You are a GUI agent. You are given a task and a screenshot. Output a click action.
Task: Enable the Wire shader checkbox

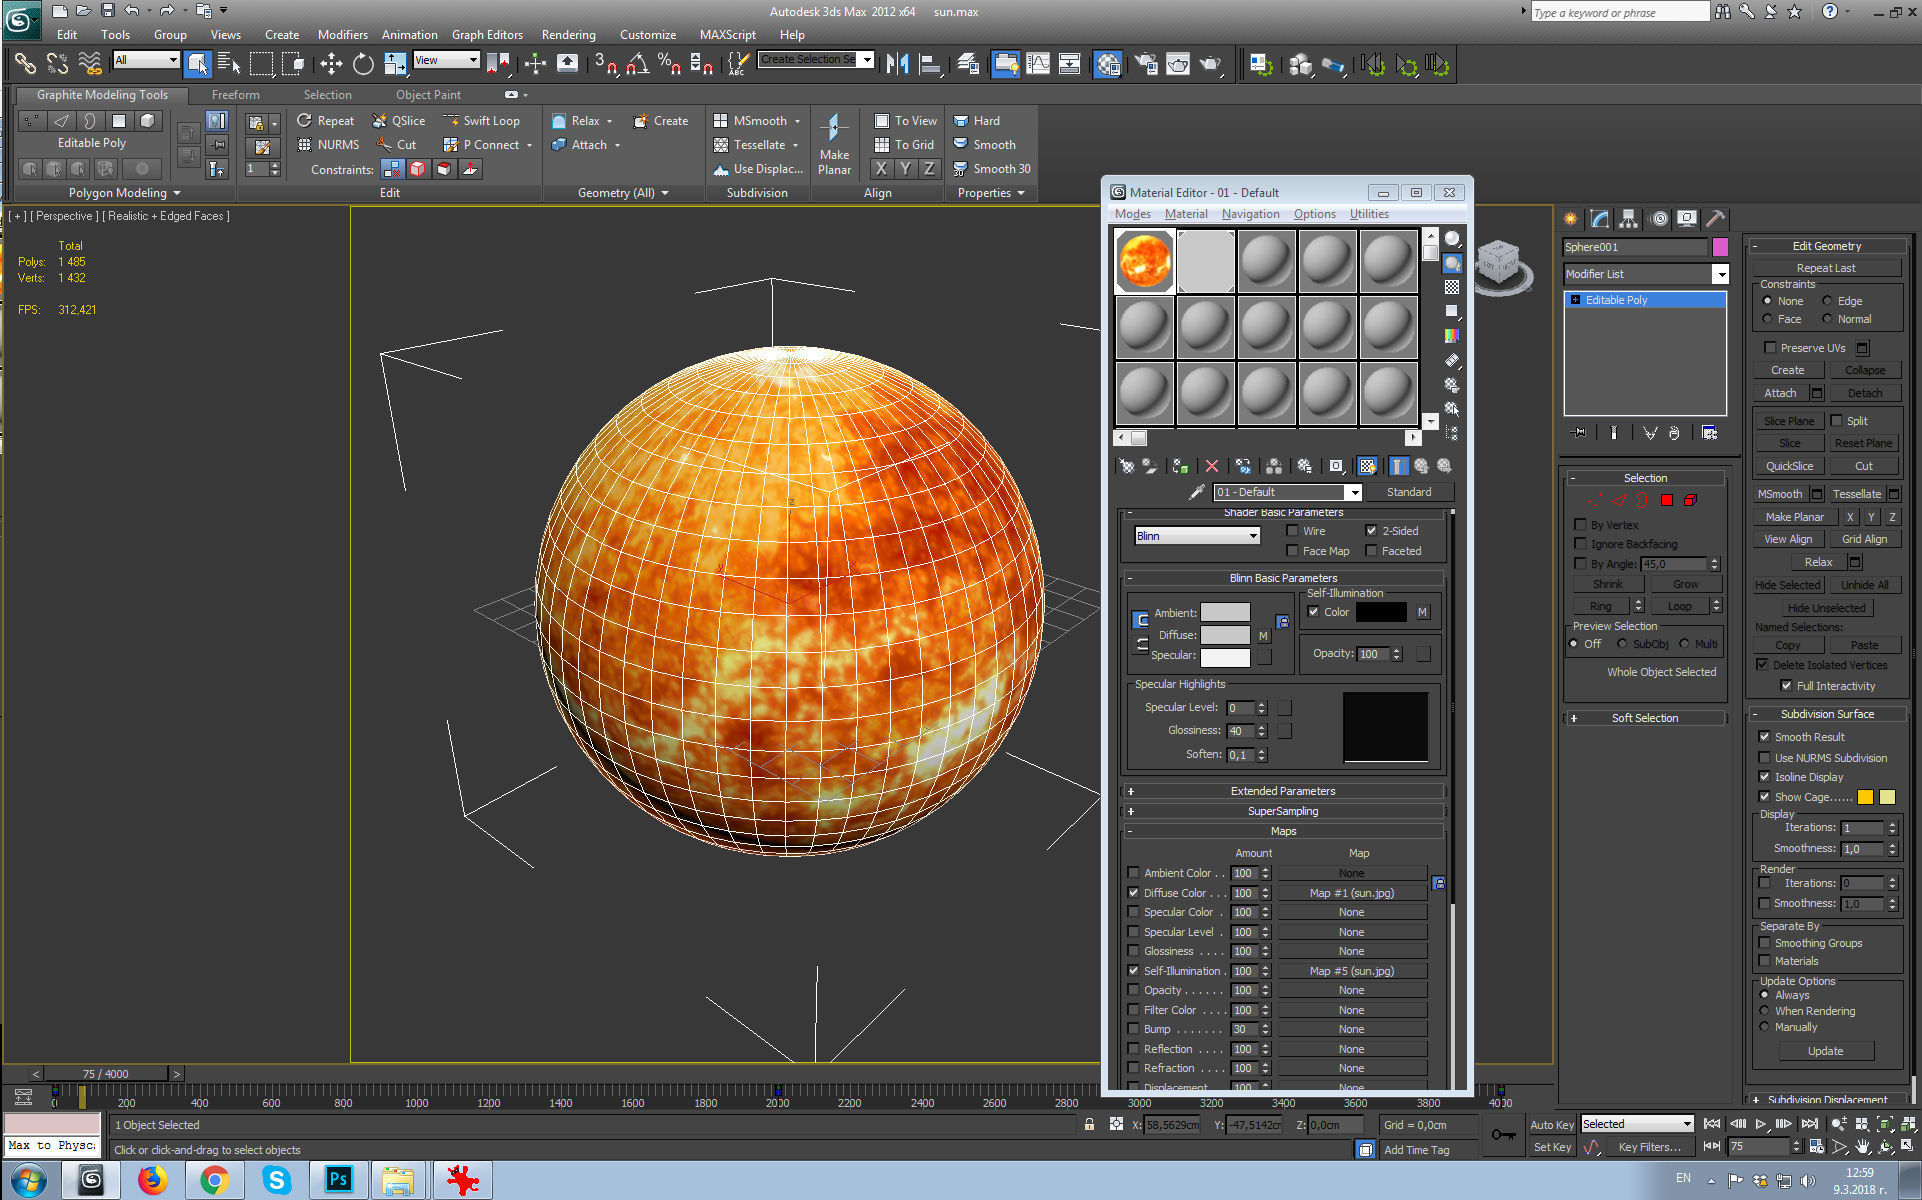(x=1292, y=531)
